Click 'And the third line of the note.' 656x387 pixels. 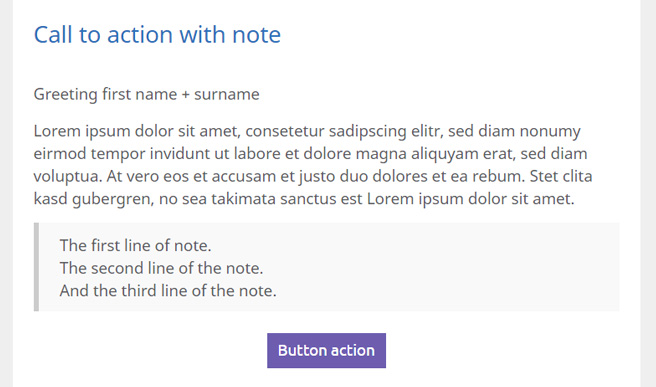click(168, 291)
